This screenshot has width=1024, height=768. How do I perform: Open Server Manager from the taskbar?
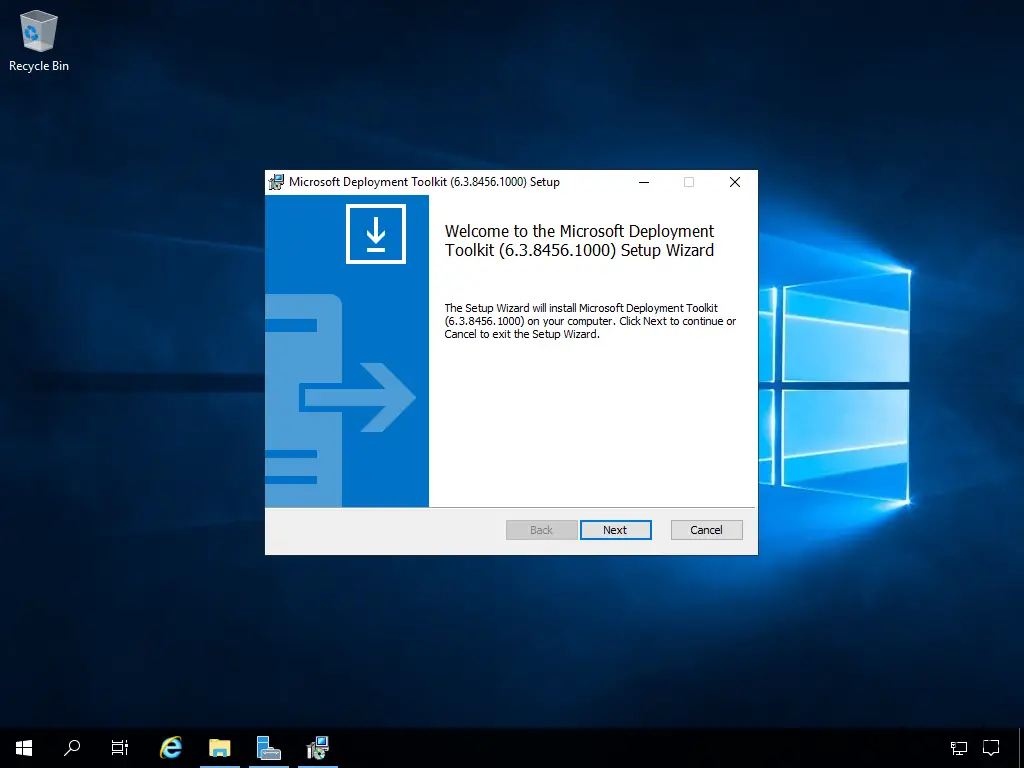click(x=268, y=748)
